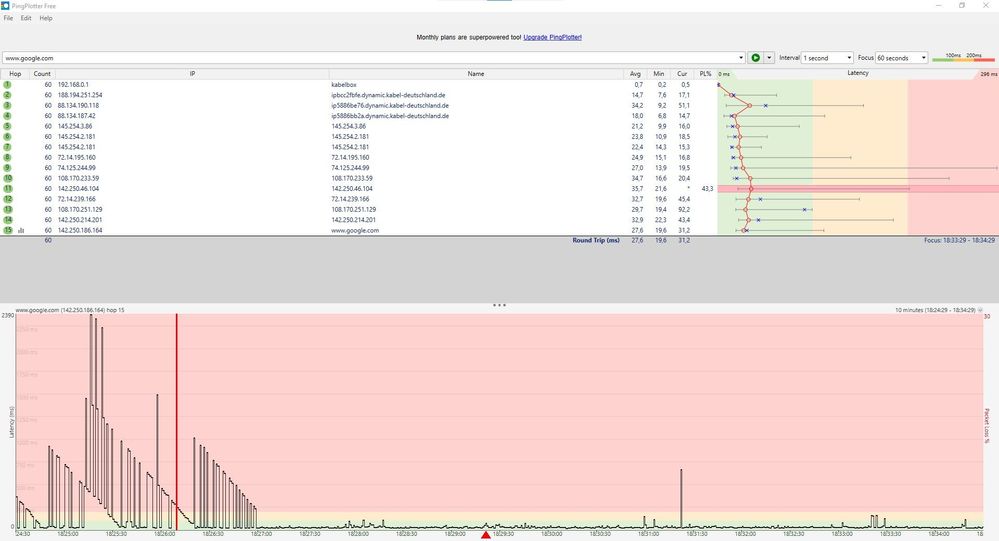The width and height of the screenshot is (999, 541).
Task: Select the hop 14 green circle icon
Action: pyautogui.click(x=8, y=220)
